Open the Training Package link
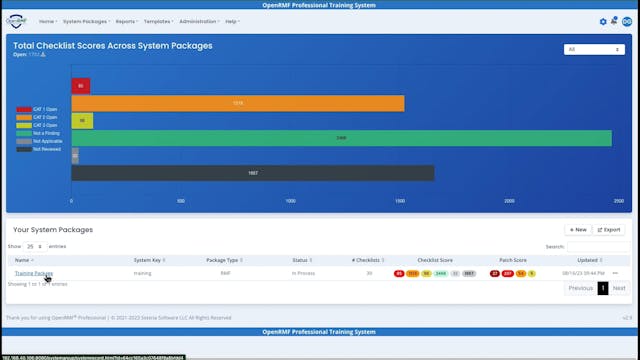Screen dimensions: 640x360 34,273
